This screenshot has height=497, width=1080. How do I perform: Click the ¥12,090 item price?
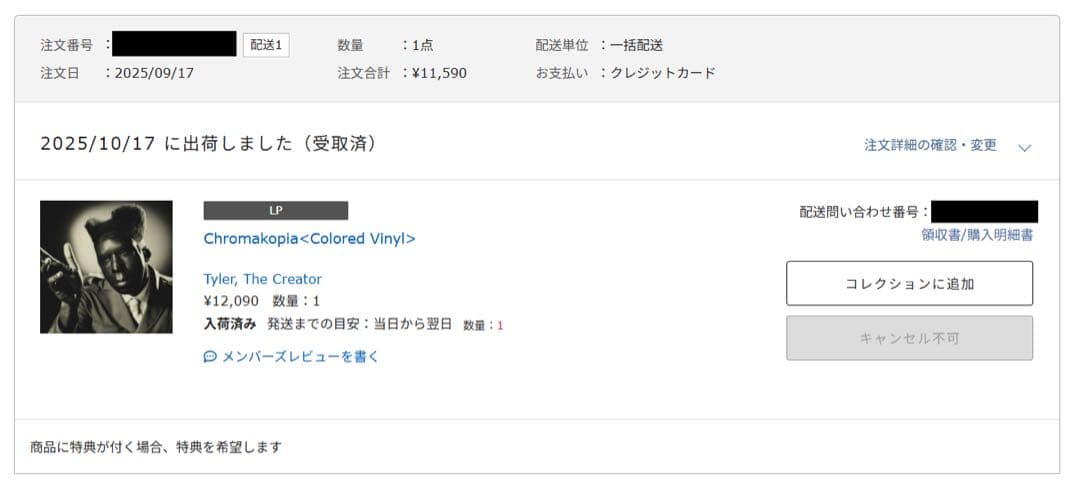231,301
